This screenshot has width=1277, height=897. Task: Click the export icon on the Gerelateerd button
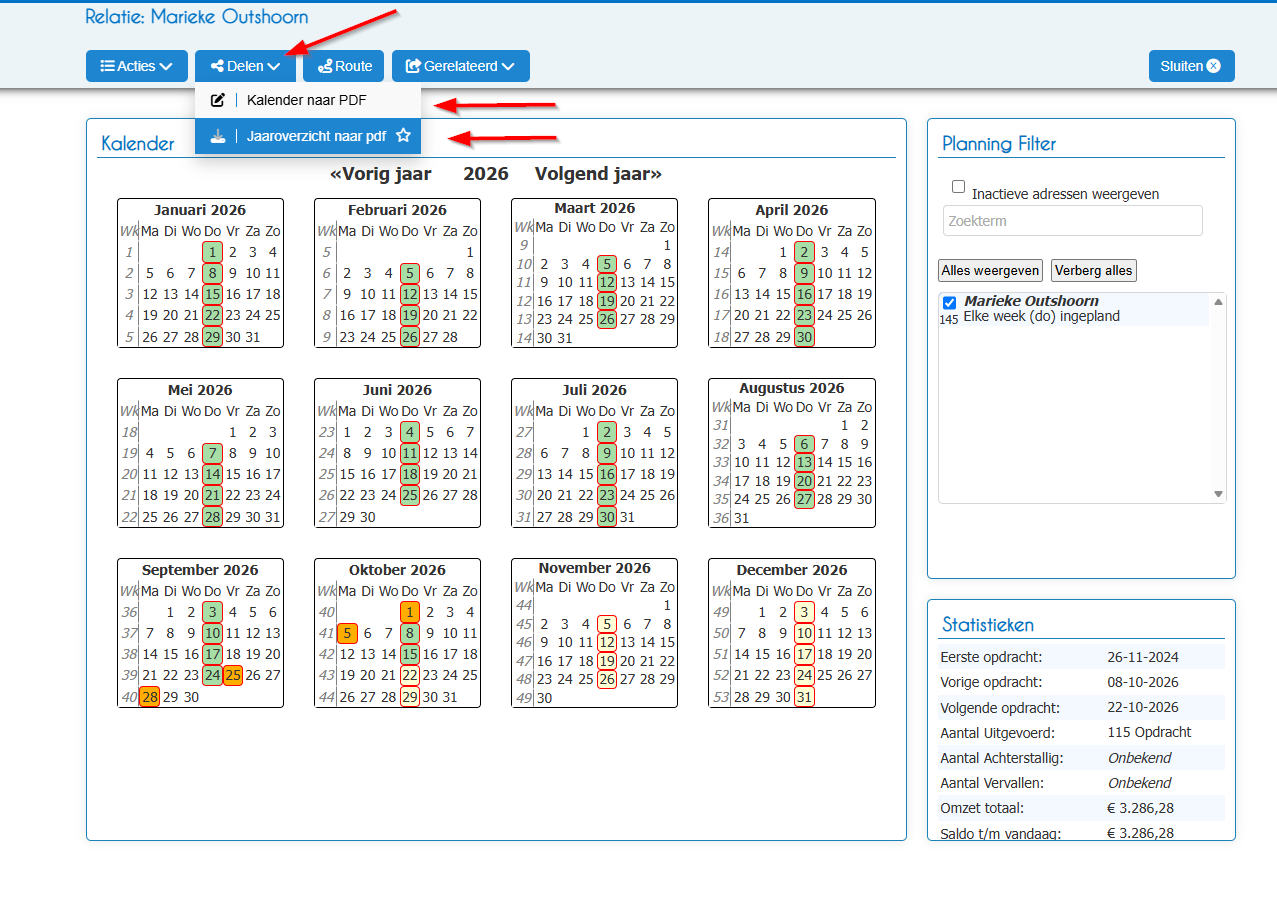413,67
